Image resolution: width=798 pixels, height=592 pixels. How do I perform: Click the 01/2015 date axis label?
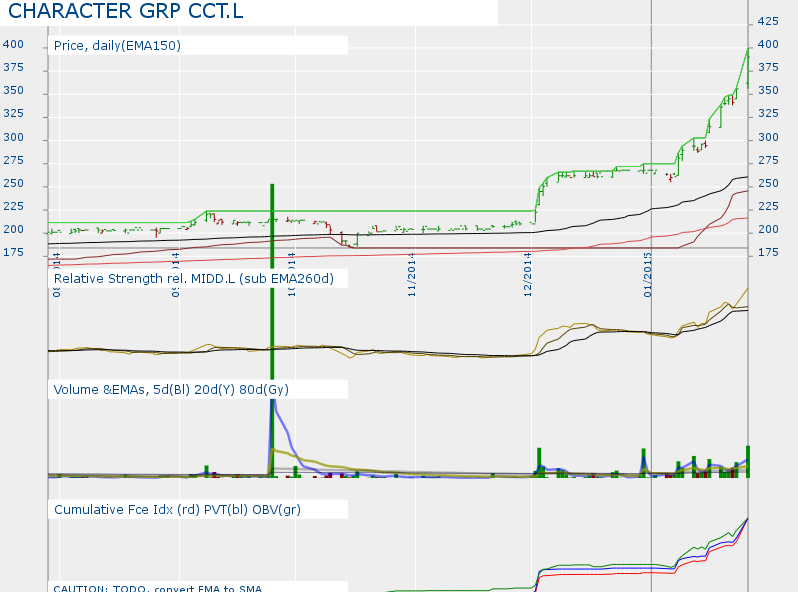point(647,275)
